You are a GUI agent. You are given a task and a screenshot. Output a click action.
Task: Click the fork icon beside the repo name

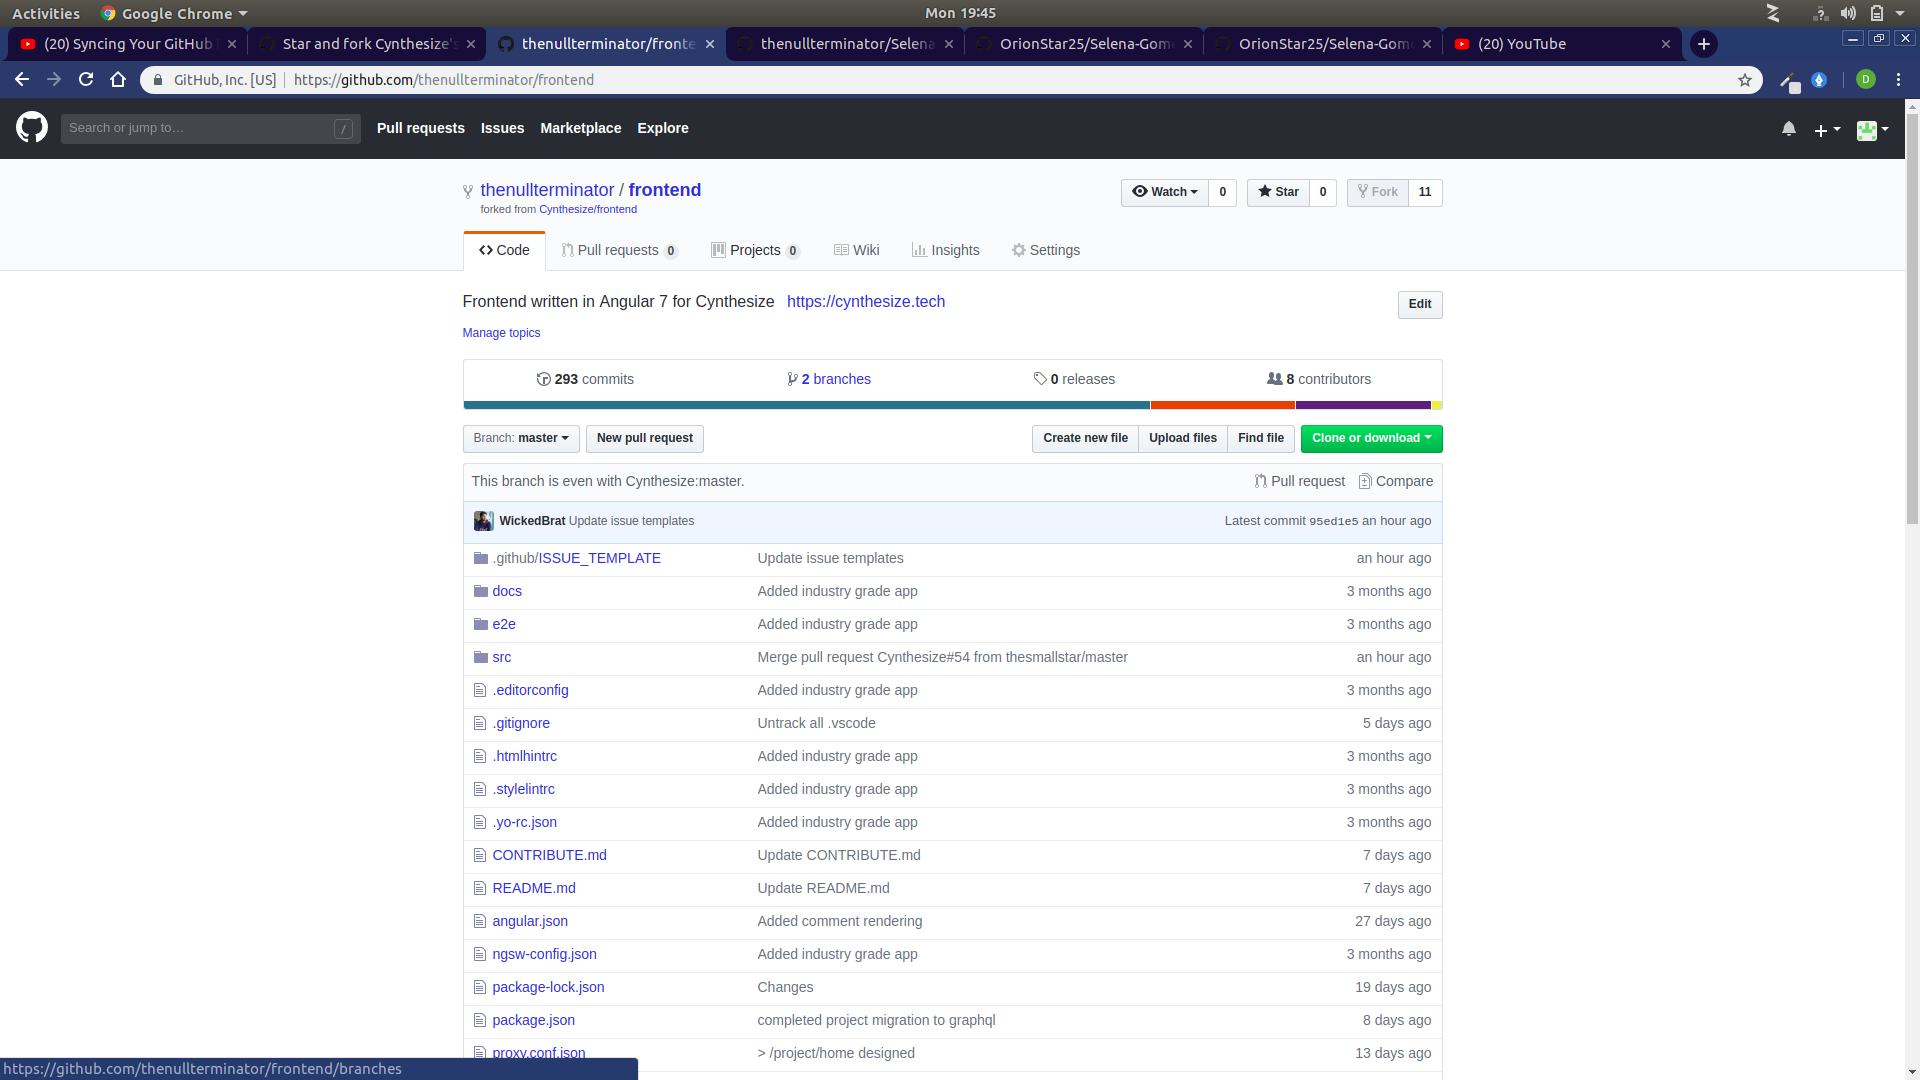(468, 191)
